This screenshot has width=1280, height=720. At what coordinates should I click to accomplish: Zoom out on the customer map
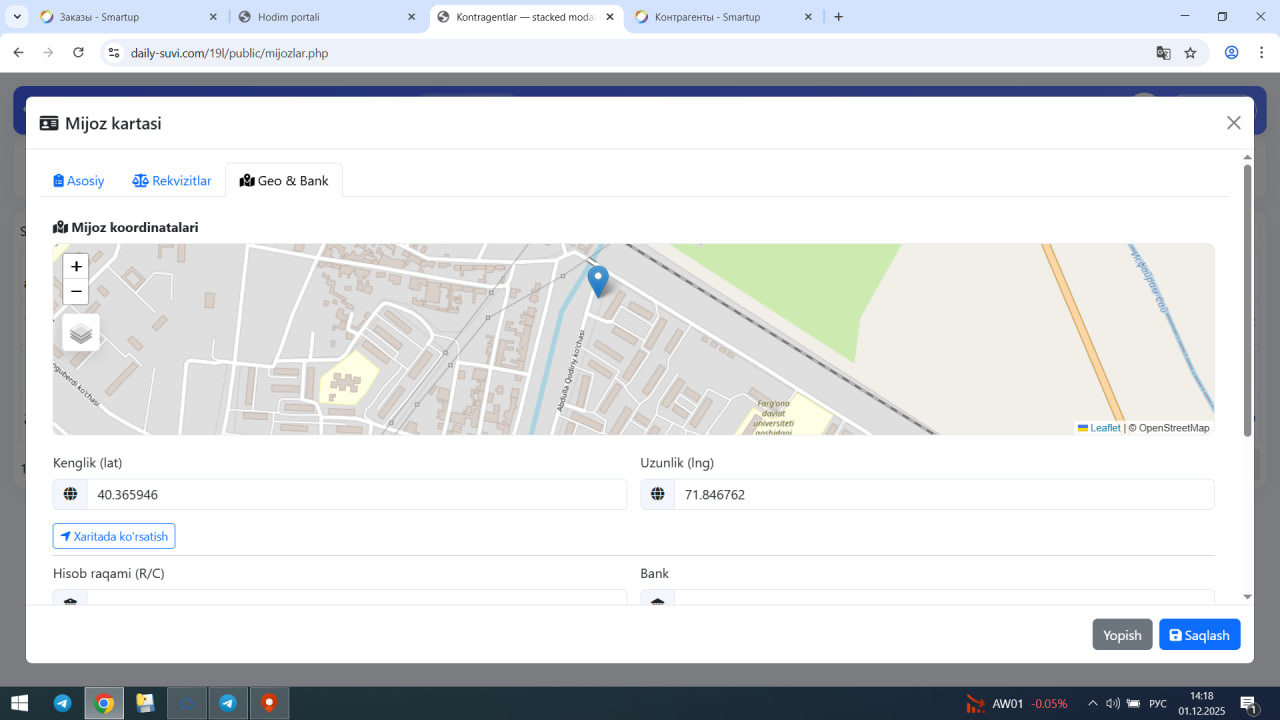pyautogui.click(x=76, y=292)
